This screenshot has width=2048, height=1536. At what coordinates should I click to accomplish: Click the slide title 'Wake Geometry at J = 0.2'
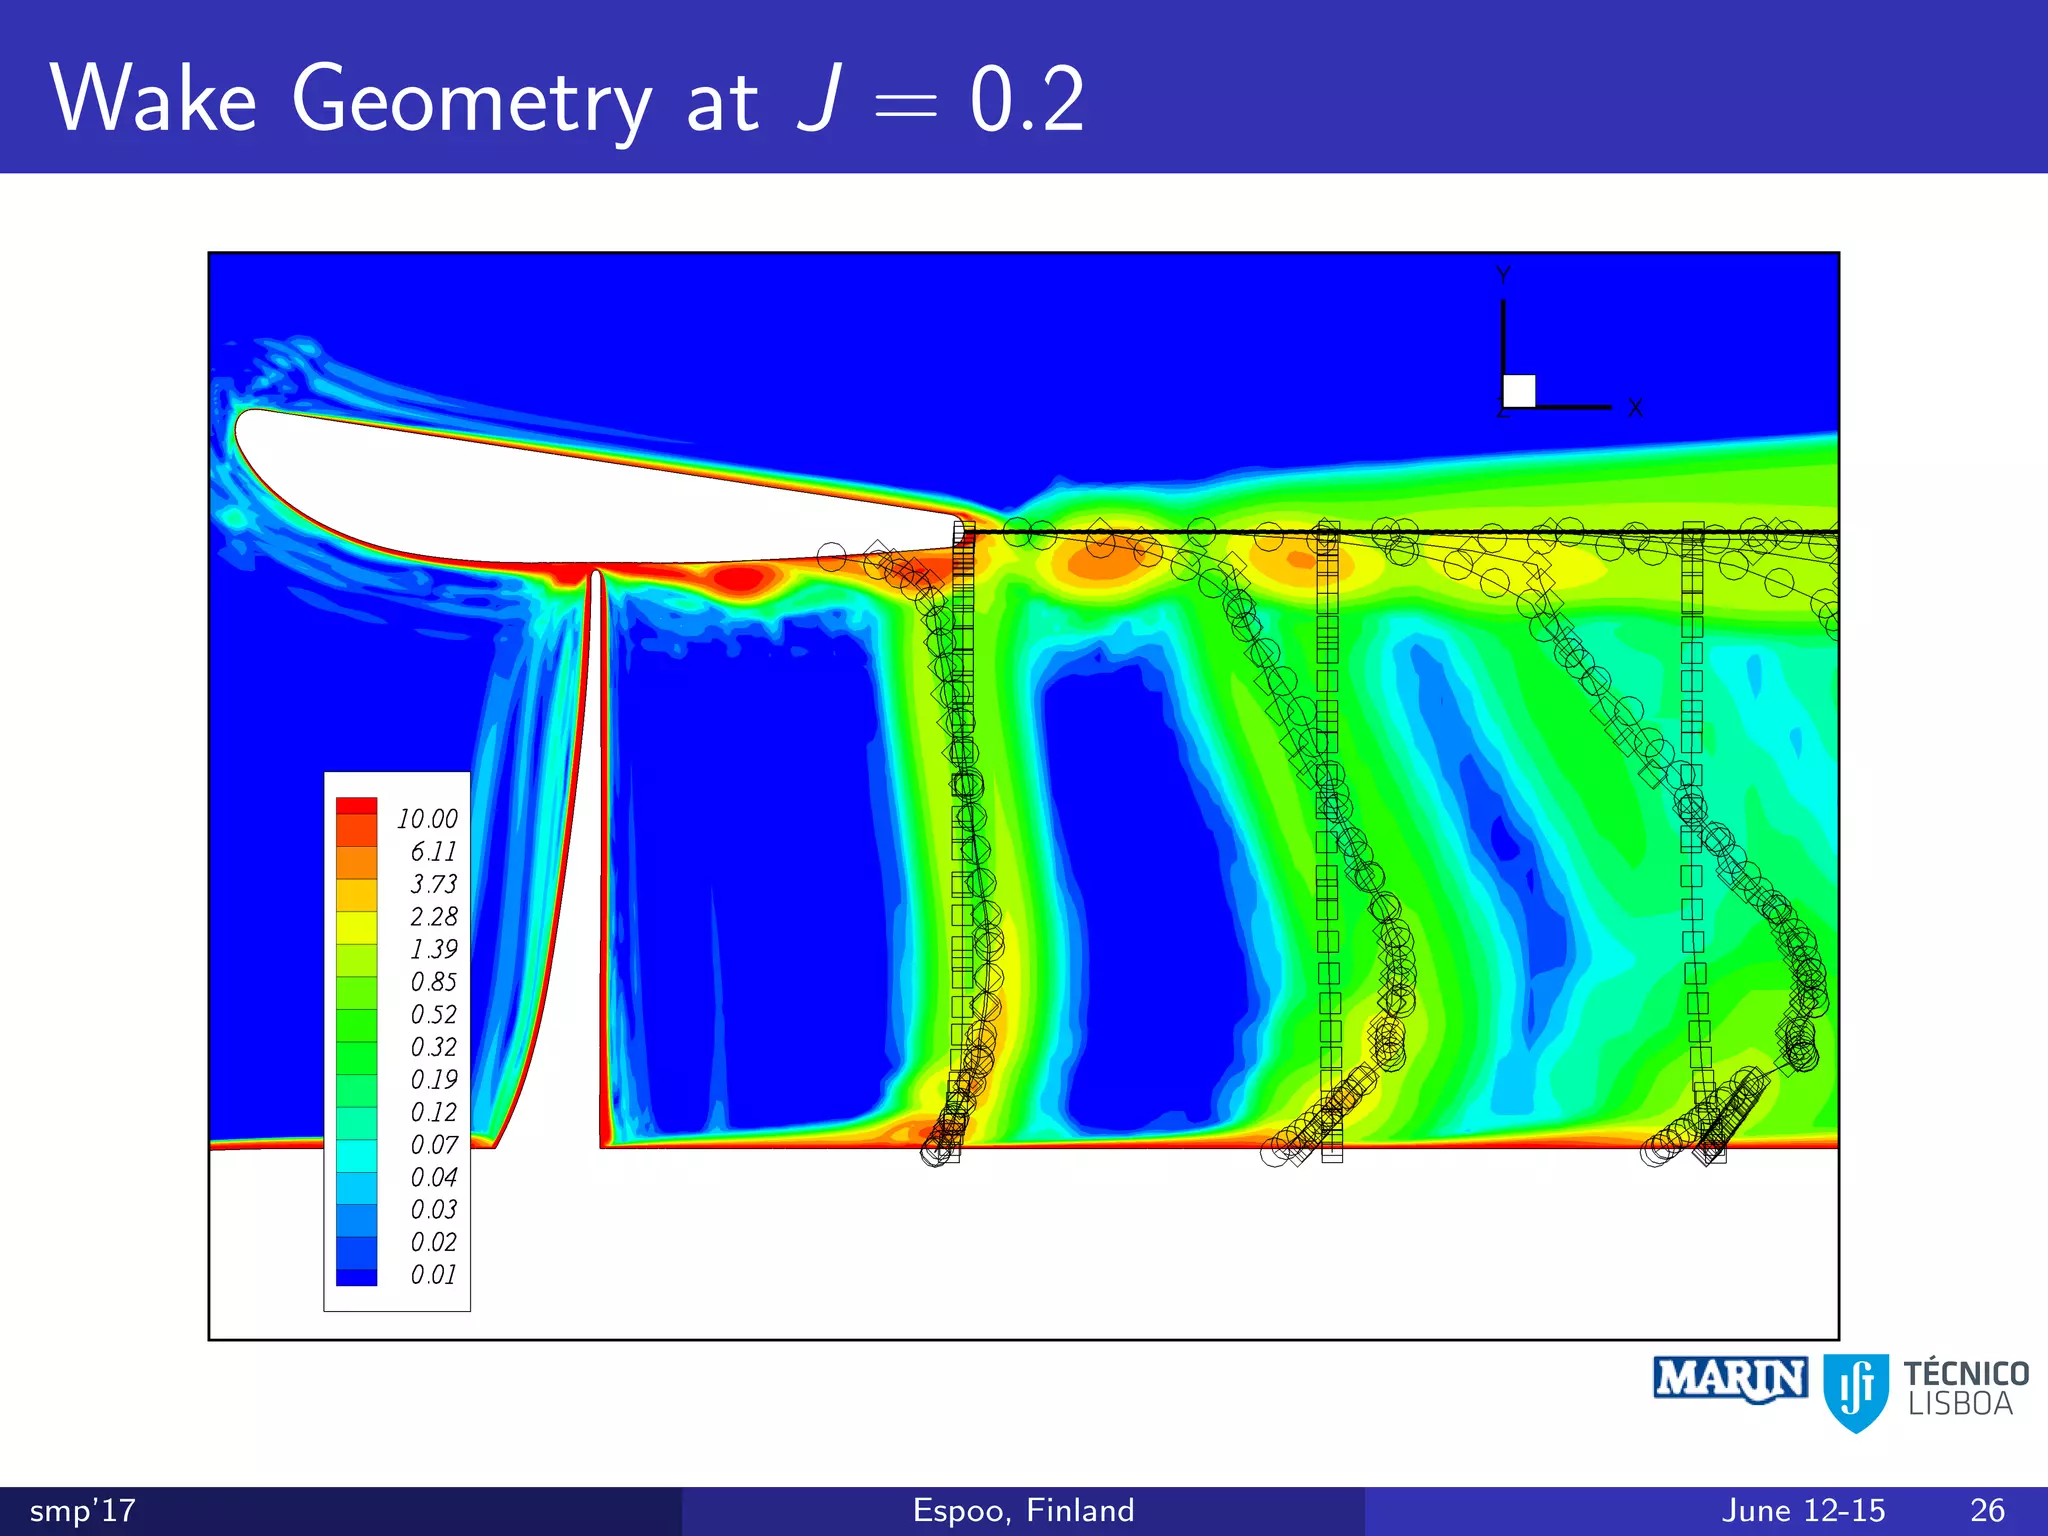pyautogui.click(x=567, y=99)
